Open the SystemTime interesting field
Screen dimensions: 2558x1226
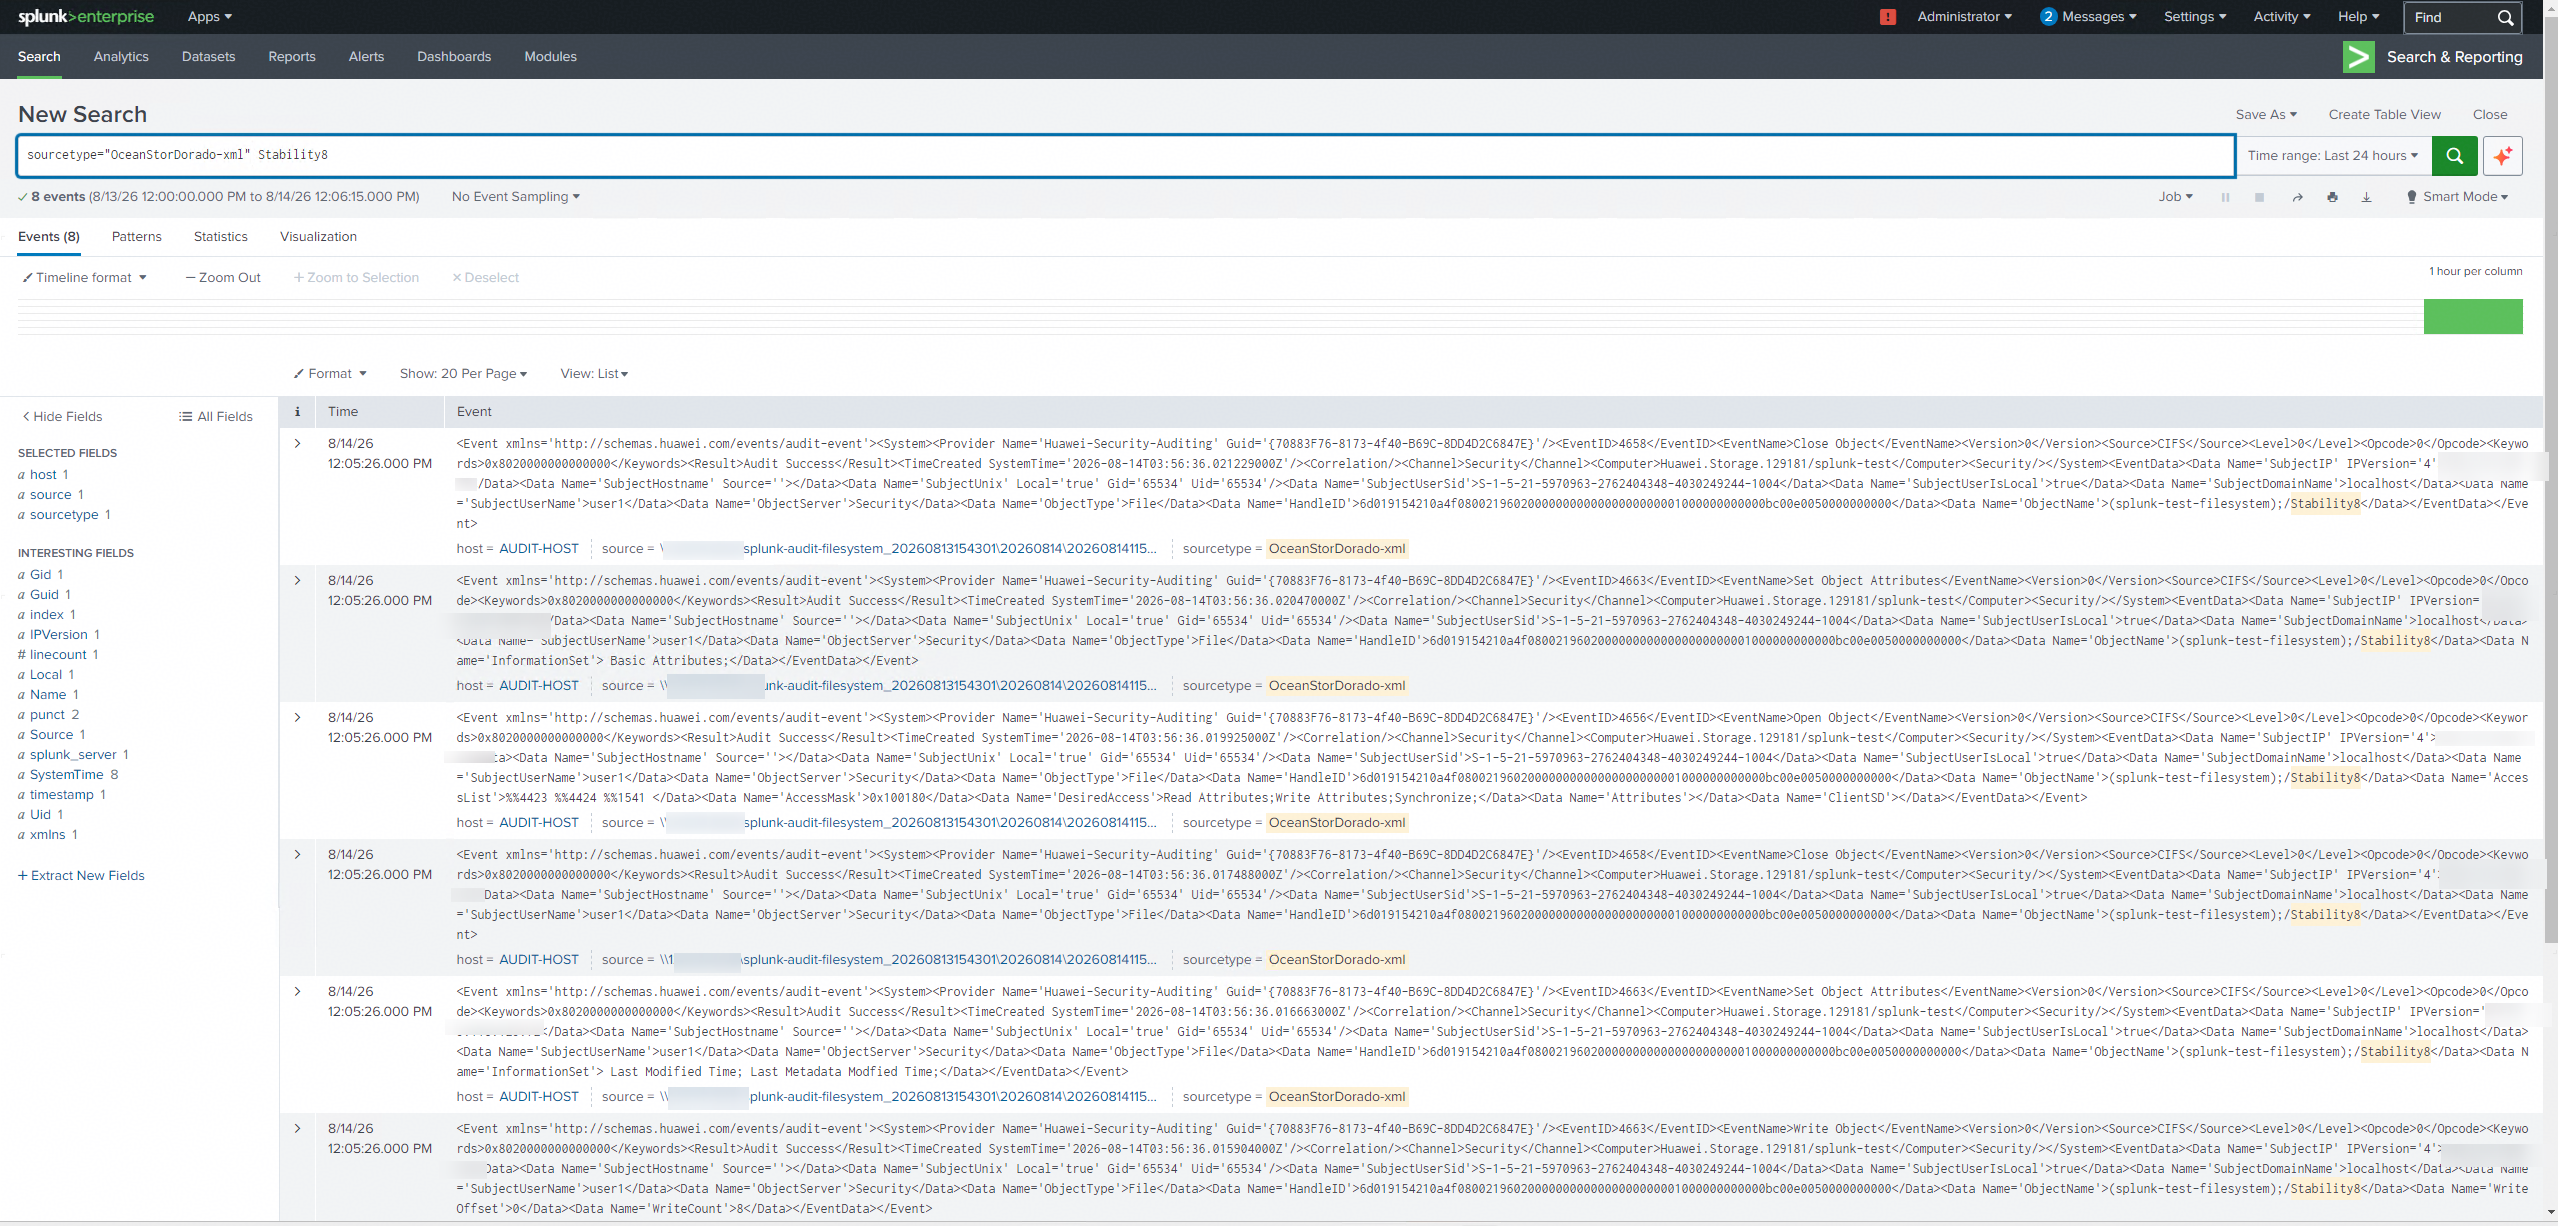pos(68,775)
